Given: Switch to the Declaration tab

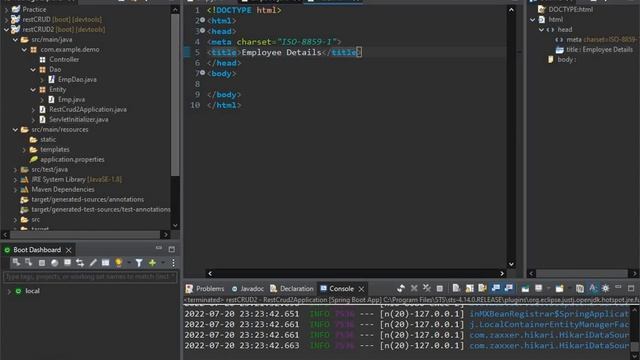Looking at the screenshot, I should [x=292, y=289].
